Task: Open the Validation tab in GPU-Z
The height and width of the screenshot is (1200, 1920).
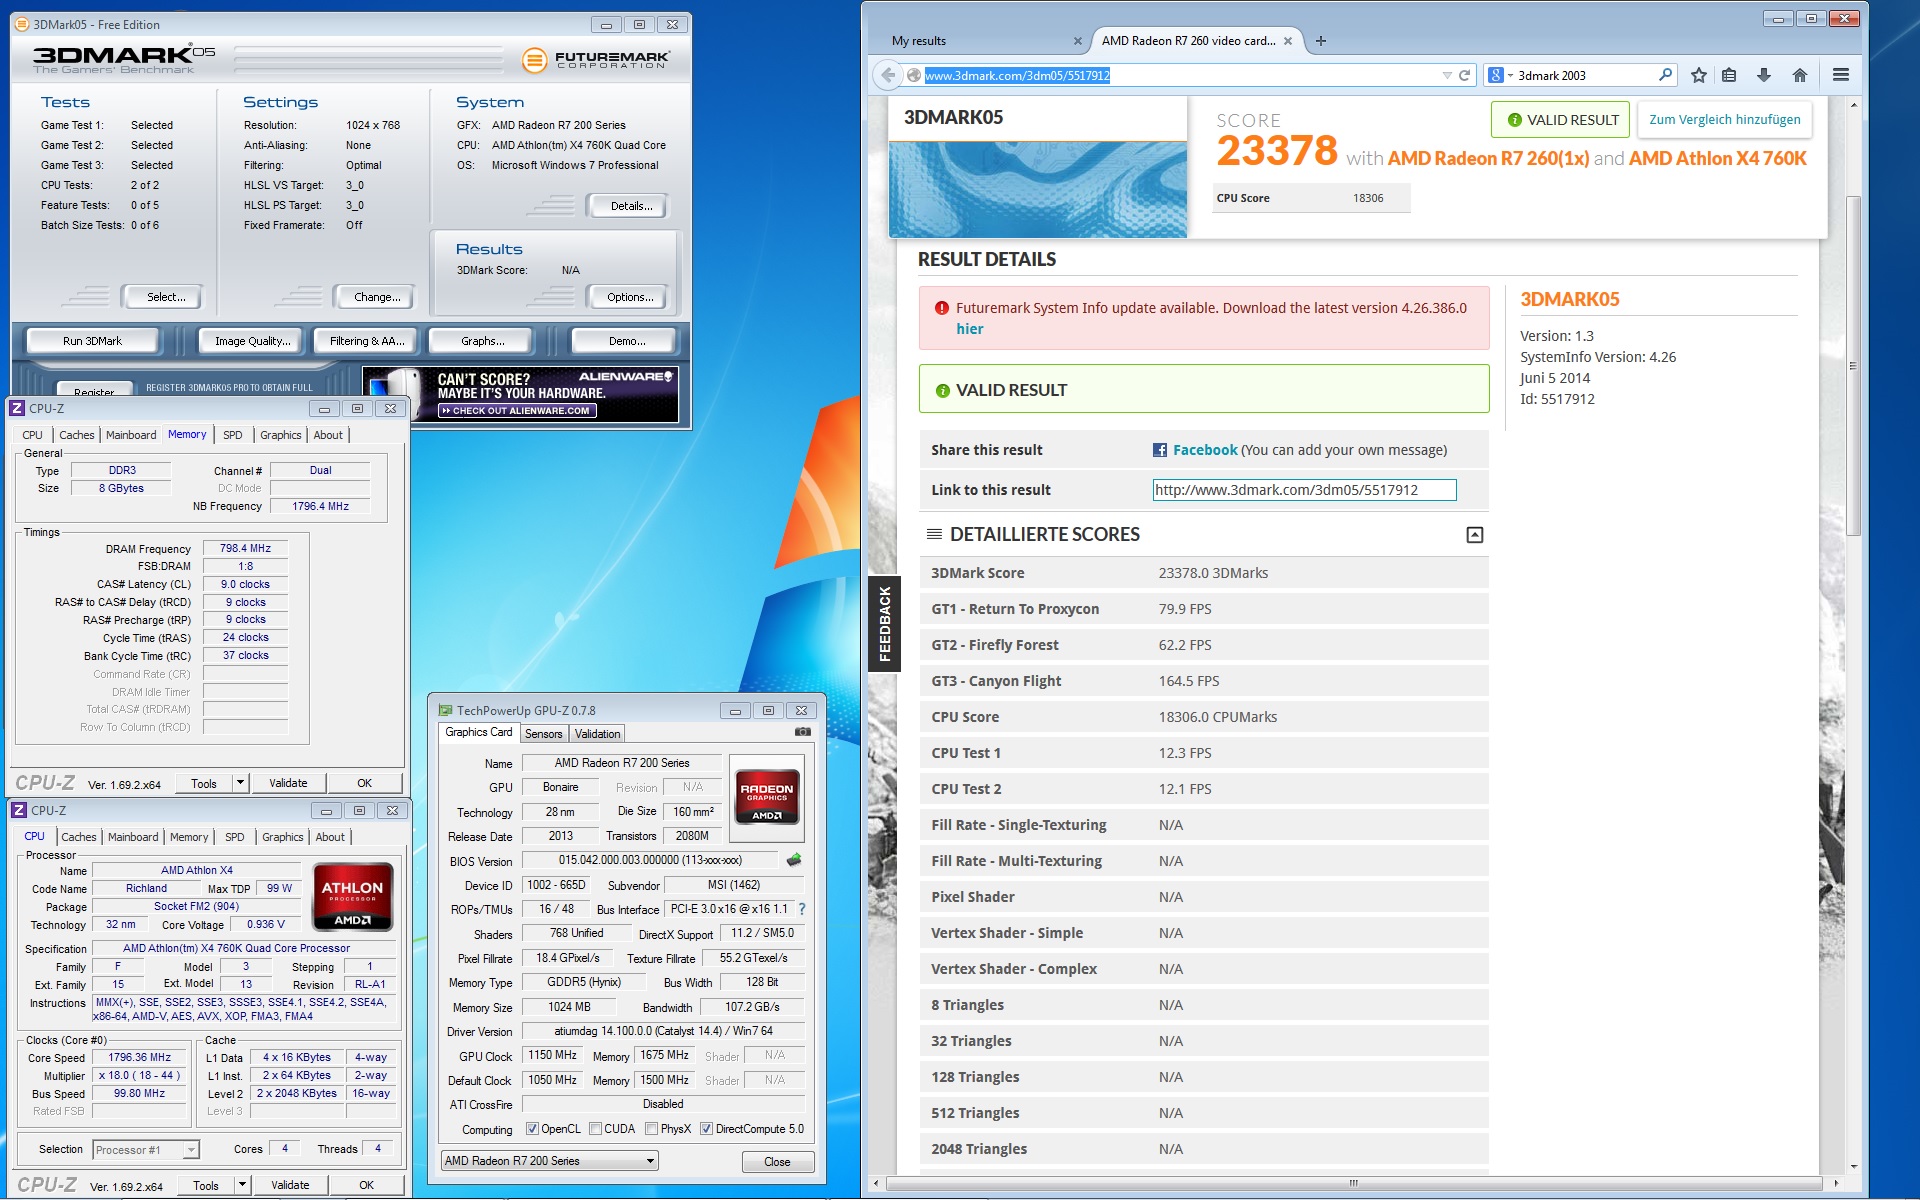Action: coord(597,734)
